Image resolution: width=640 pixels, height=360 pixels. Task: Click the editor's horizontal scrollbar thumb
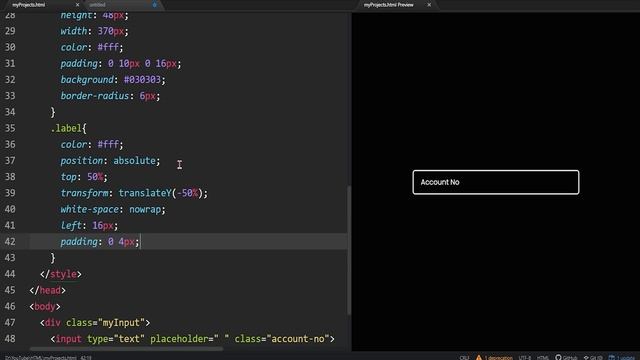pos(127,349)
